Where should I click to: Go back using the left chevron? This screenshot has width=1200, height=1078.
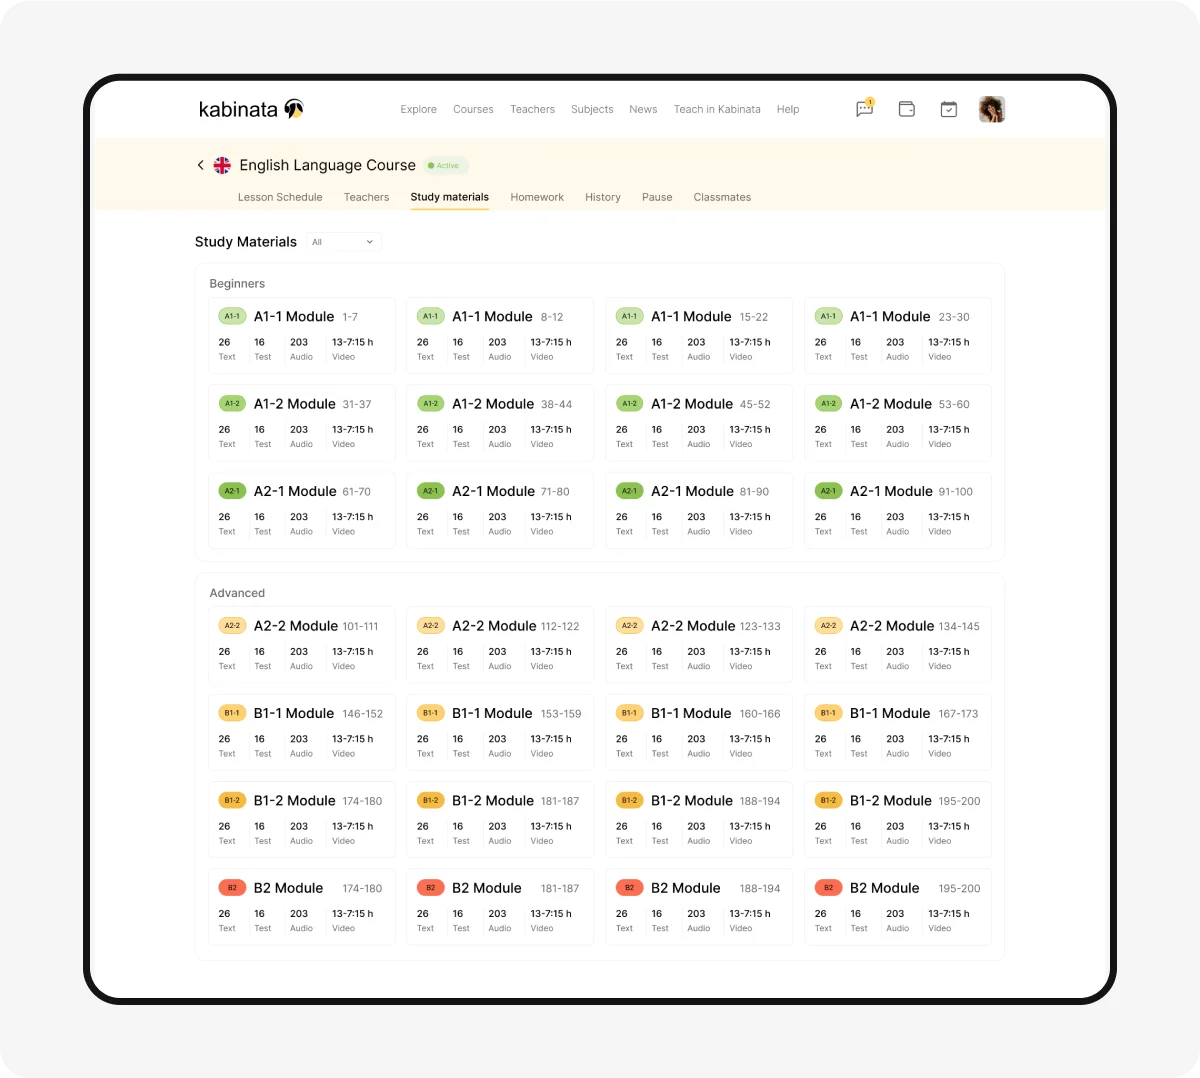(200, 165)
